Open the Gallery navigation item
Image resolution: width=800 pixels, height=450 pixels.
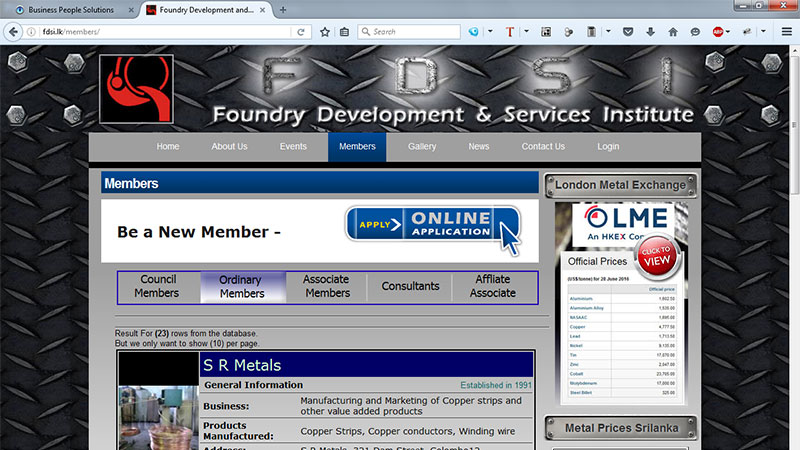(422, 146)
